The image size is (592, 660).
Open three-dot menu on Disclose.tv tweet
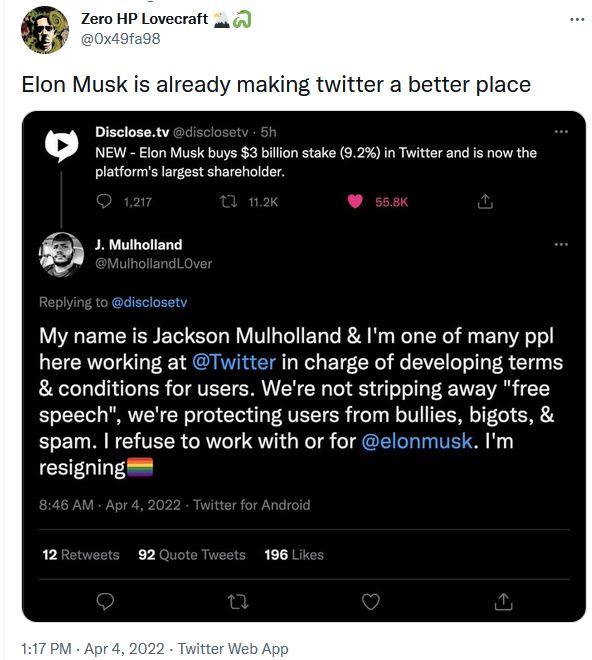coord(561,132)
